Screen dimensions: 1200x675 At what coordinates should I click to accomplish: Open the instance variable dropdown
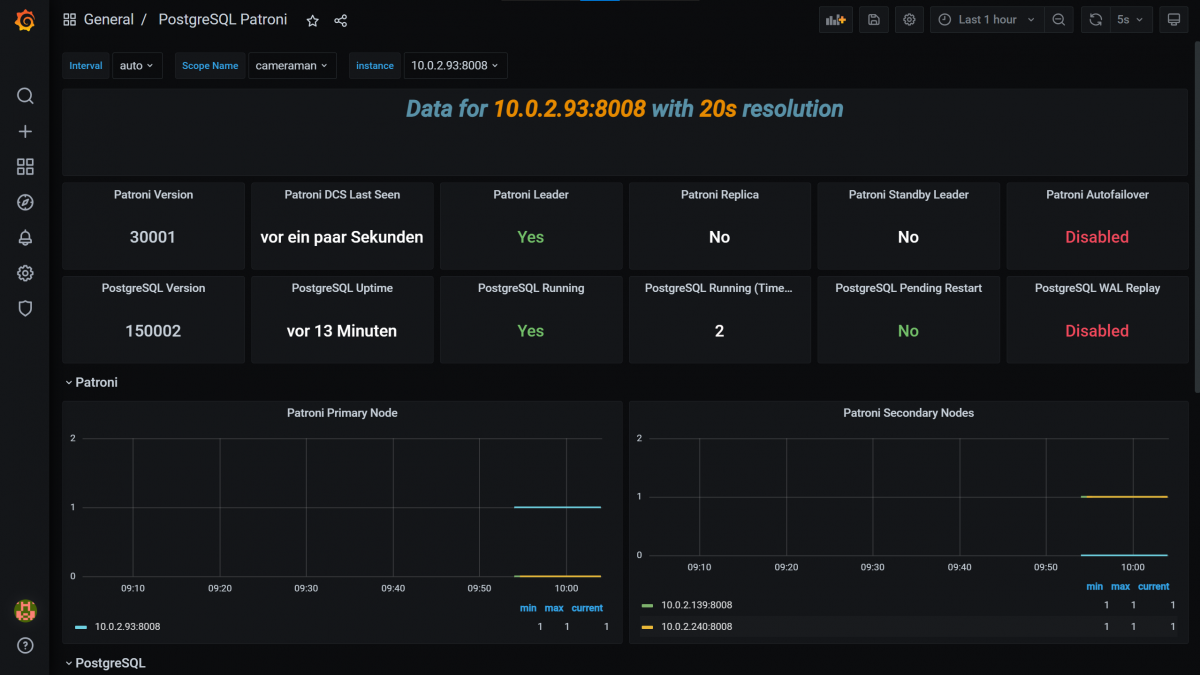pos(455,65)
